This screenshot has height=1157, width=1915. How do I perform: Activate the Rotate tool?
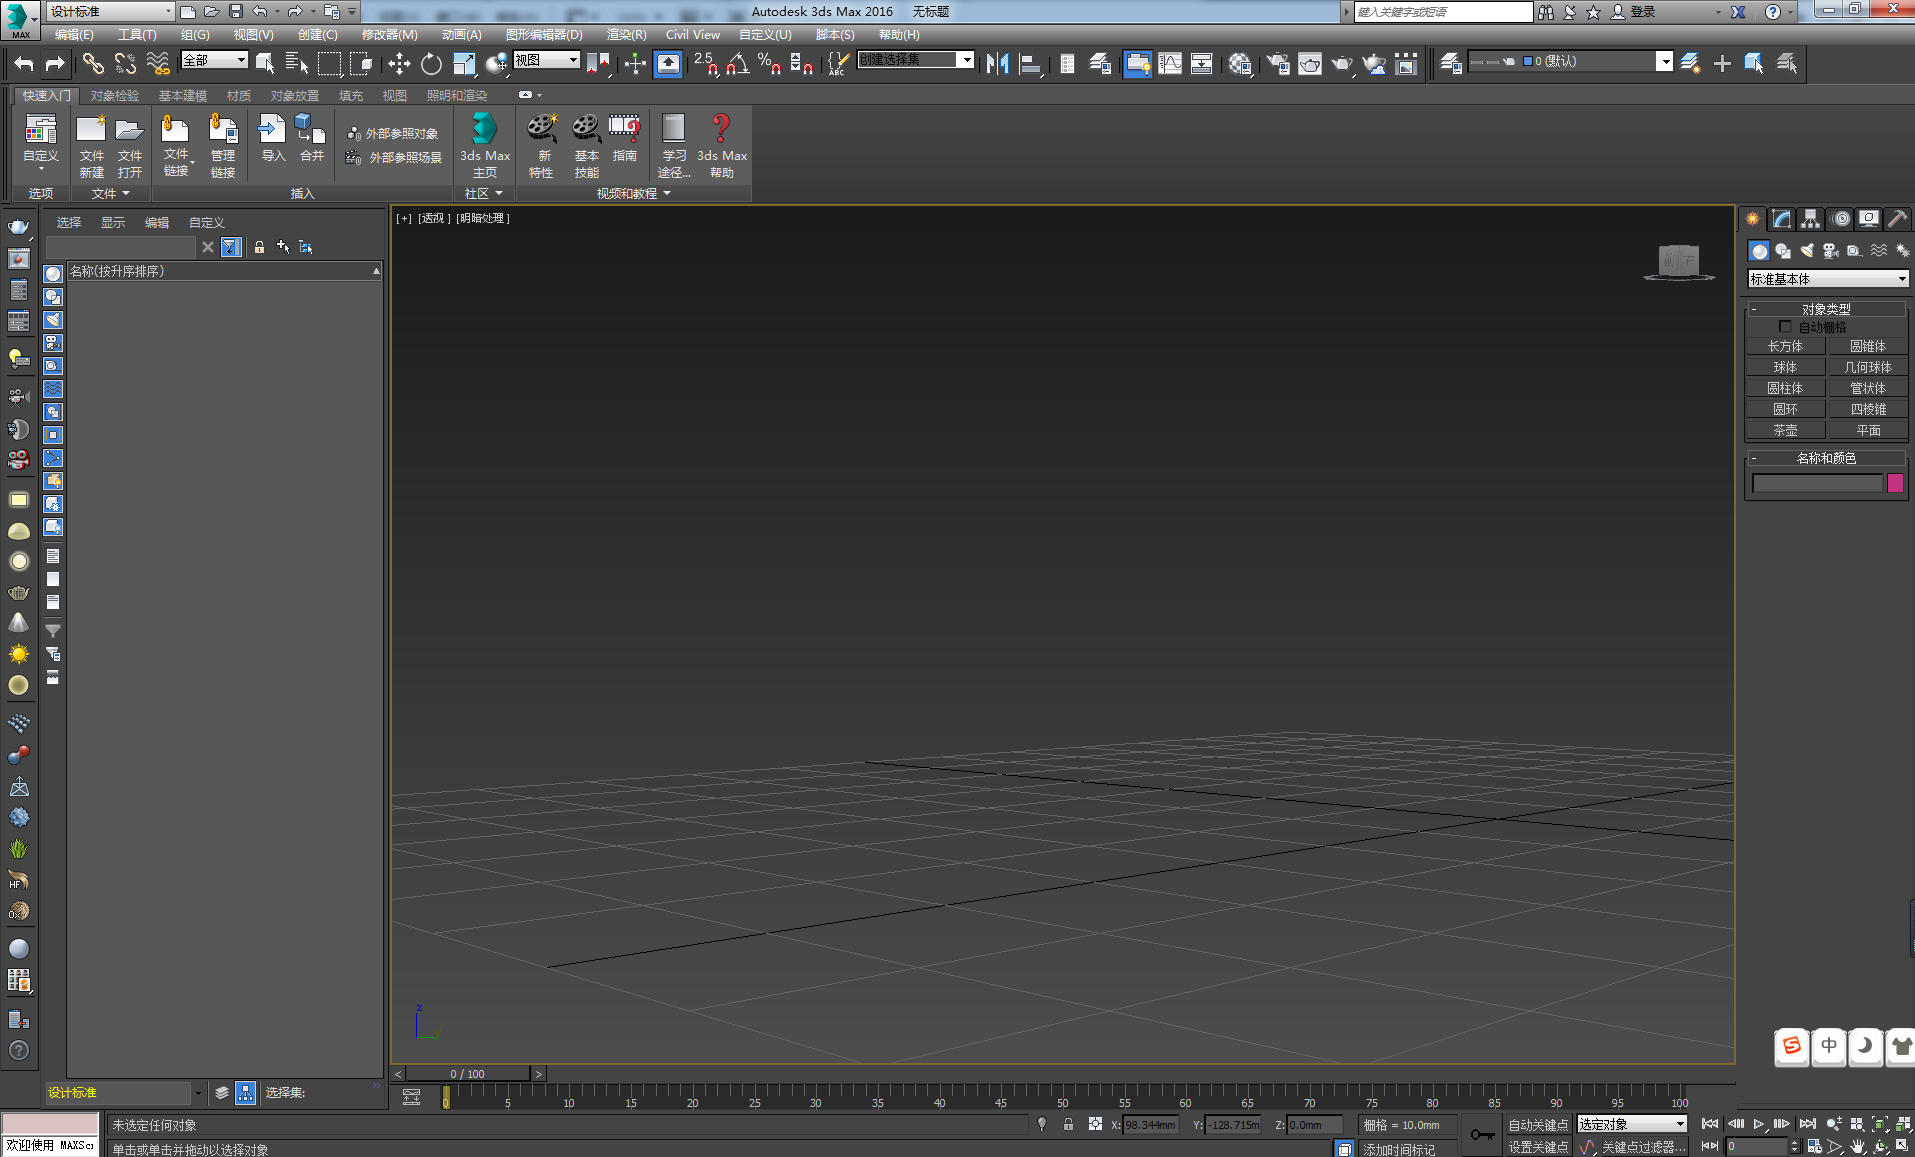point(431,64)
